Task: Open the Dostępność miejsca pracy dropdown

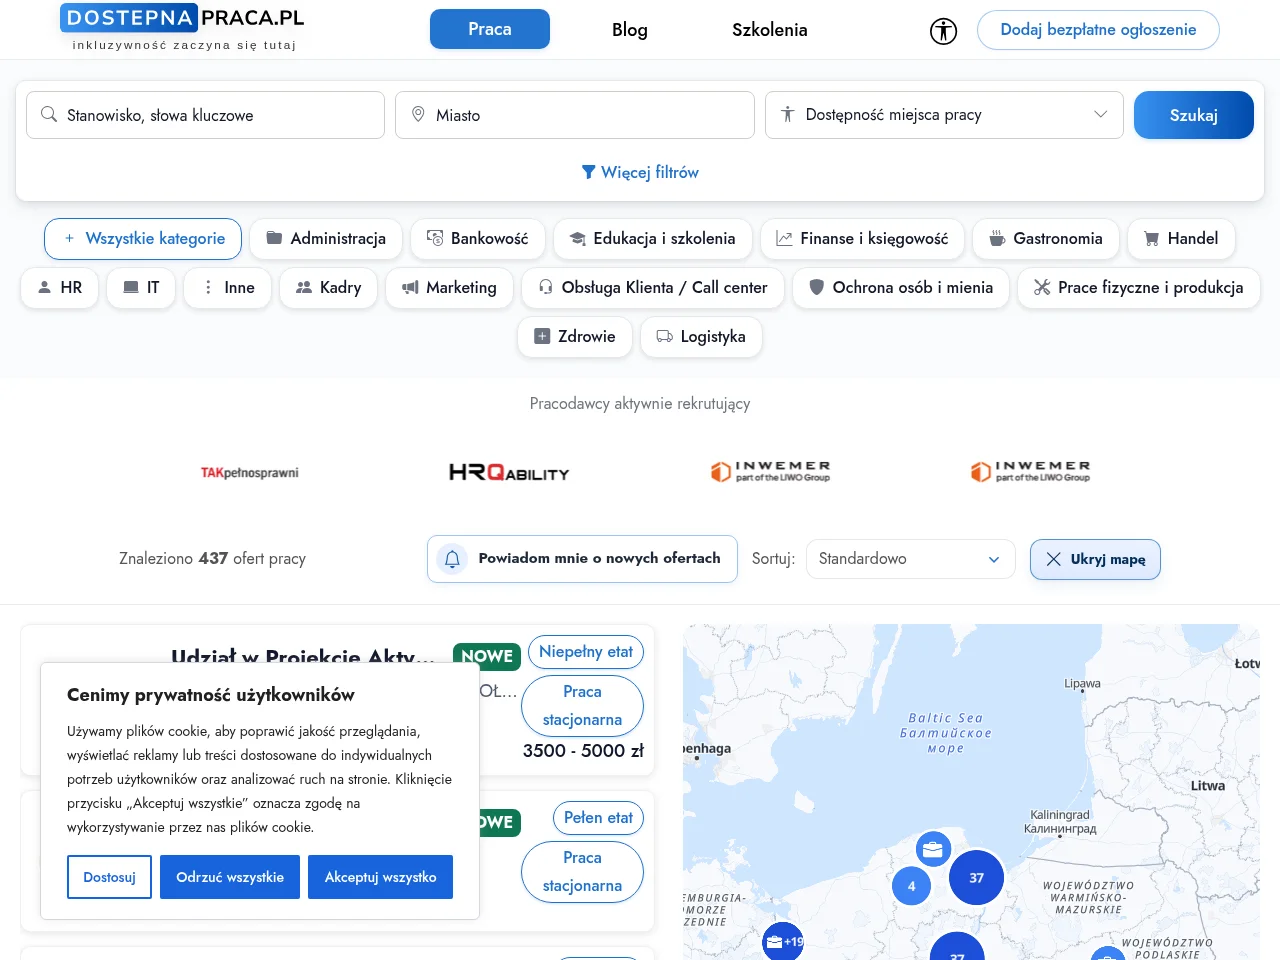Action: click(944, 115)
